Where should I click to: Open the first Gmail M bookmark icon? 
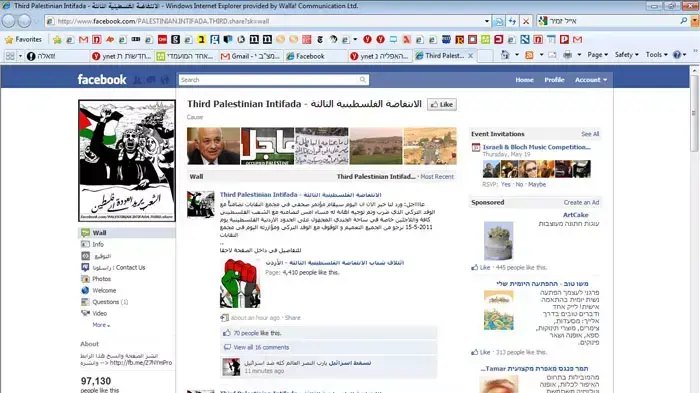(x=83, y=40)
